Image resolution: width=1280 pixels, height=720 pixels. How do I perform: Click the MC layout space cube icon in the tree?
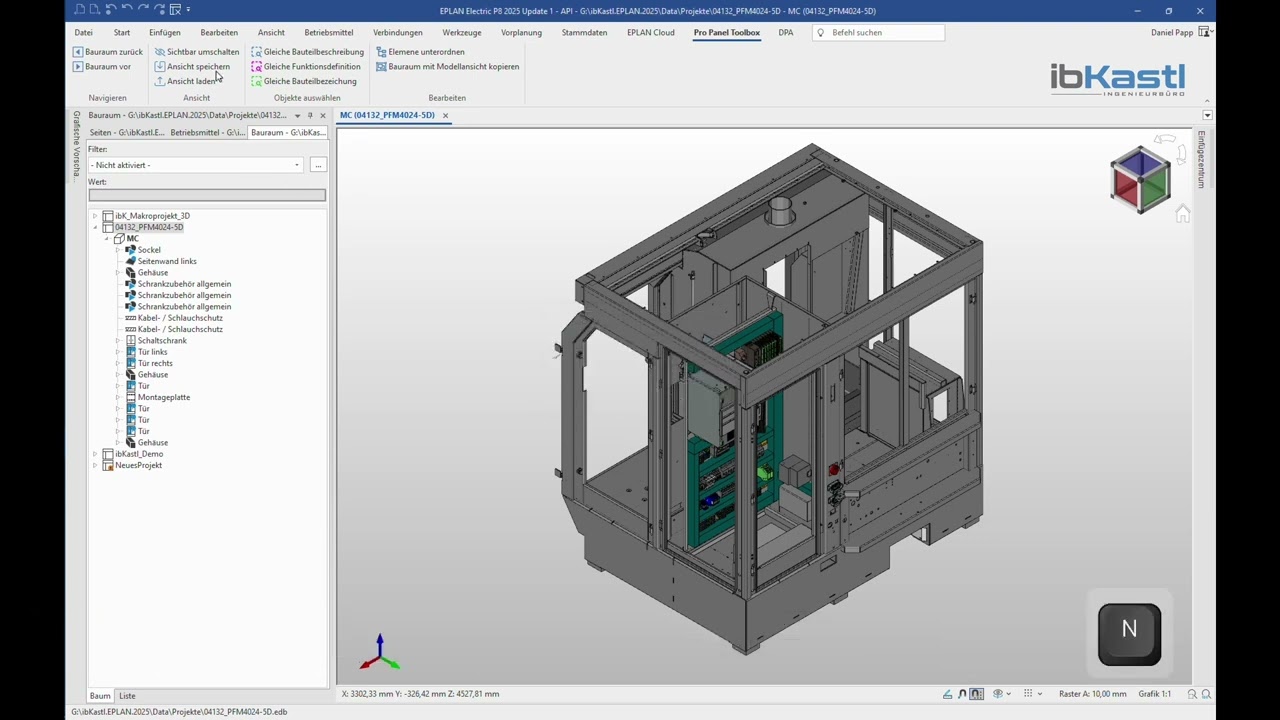point(119,239)
